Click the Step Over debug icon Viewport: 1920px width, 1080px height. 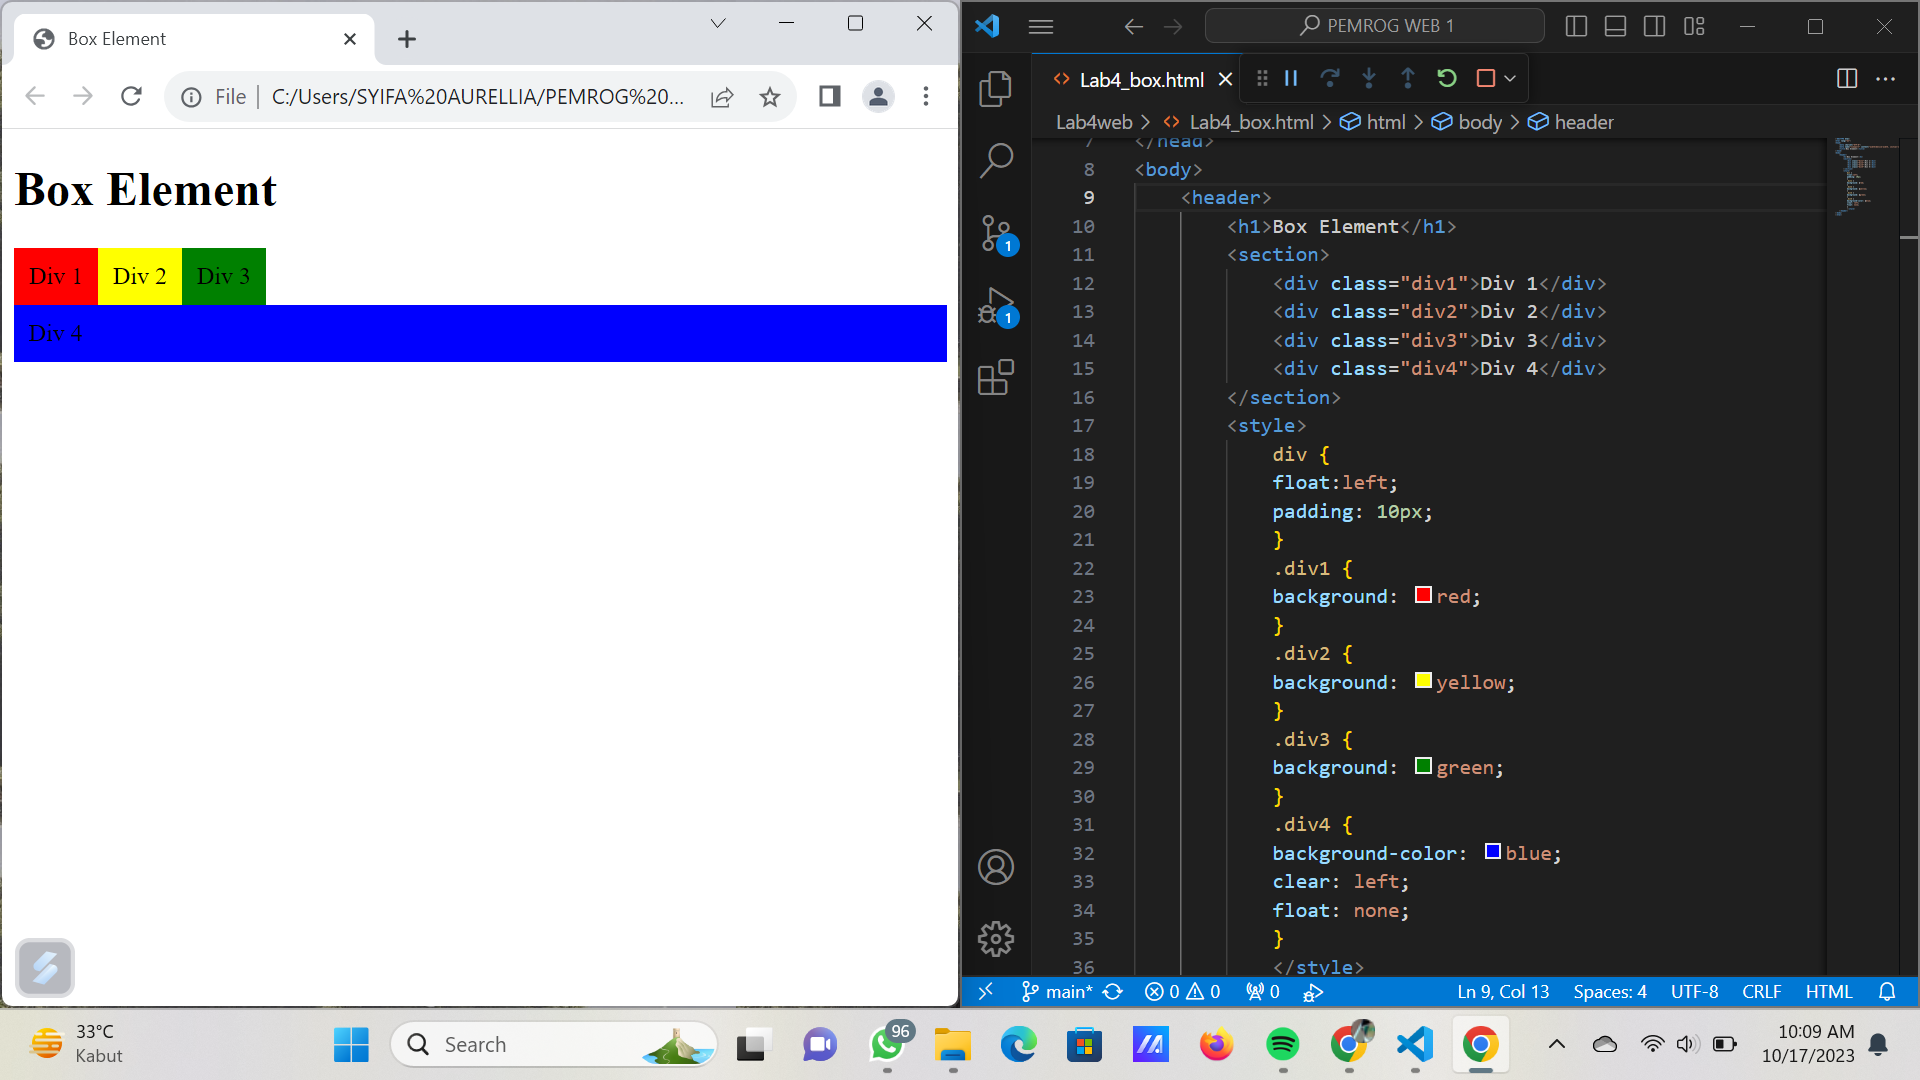click(1330, 78)
